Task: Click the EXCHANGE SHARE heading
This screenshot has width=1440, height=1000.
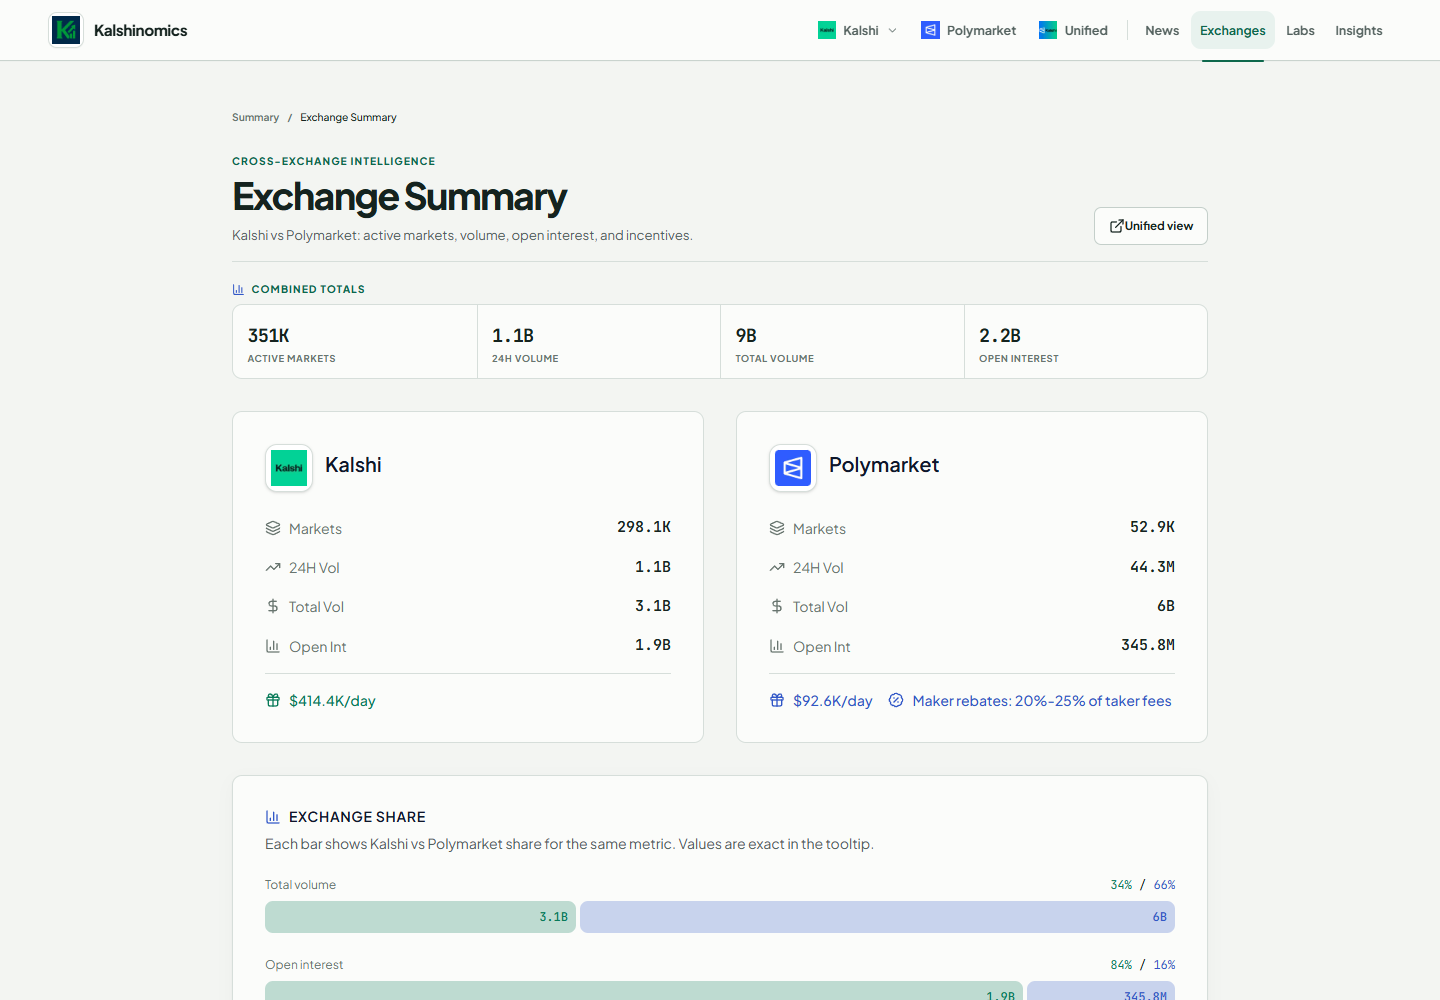Action: point(357,817)
